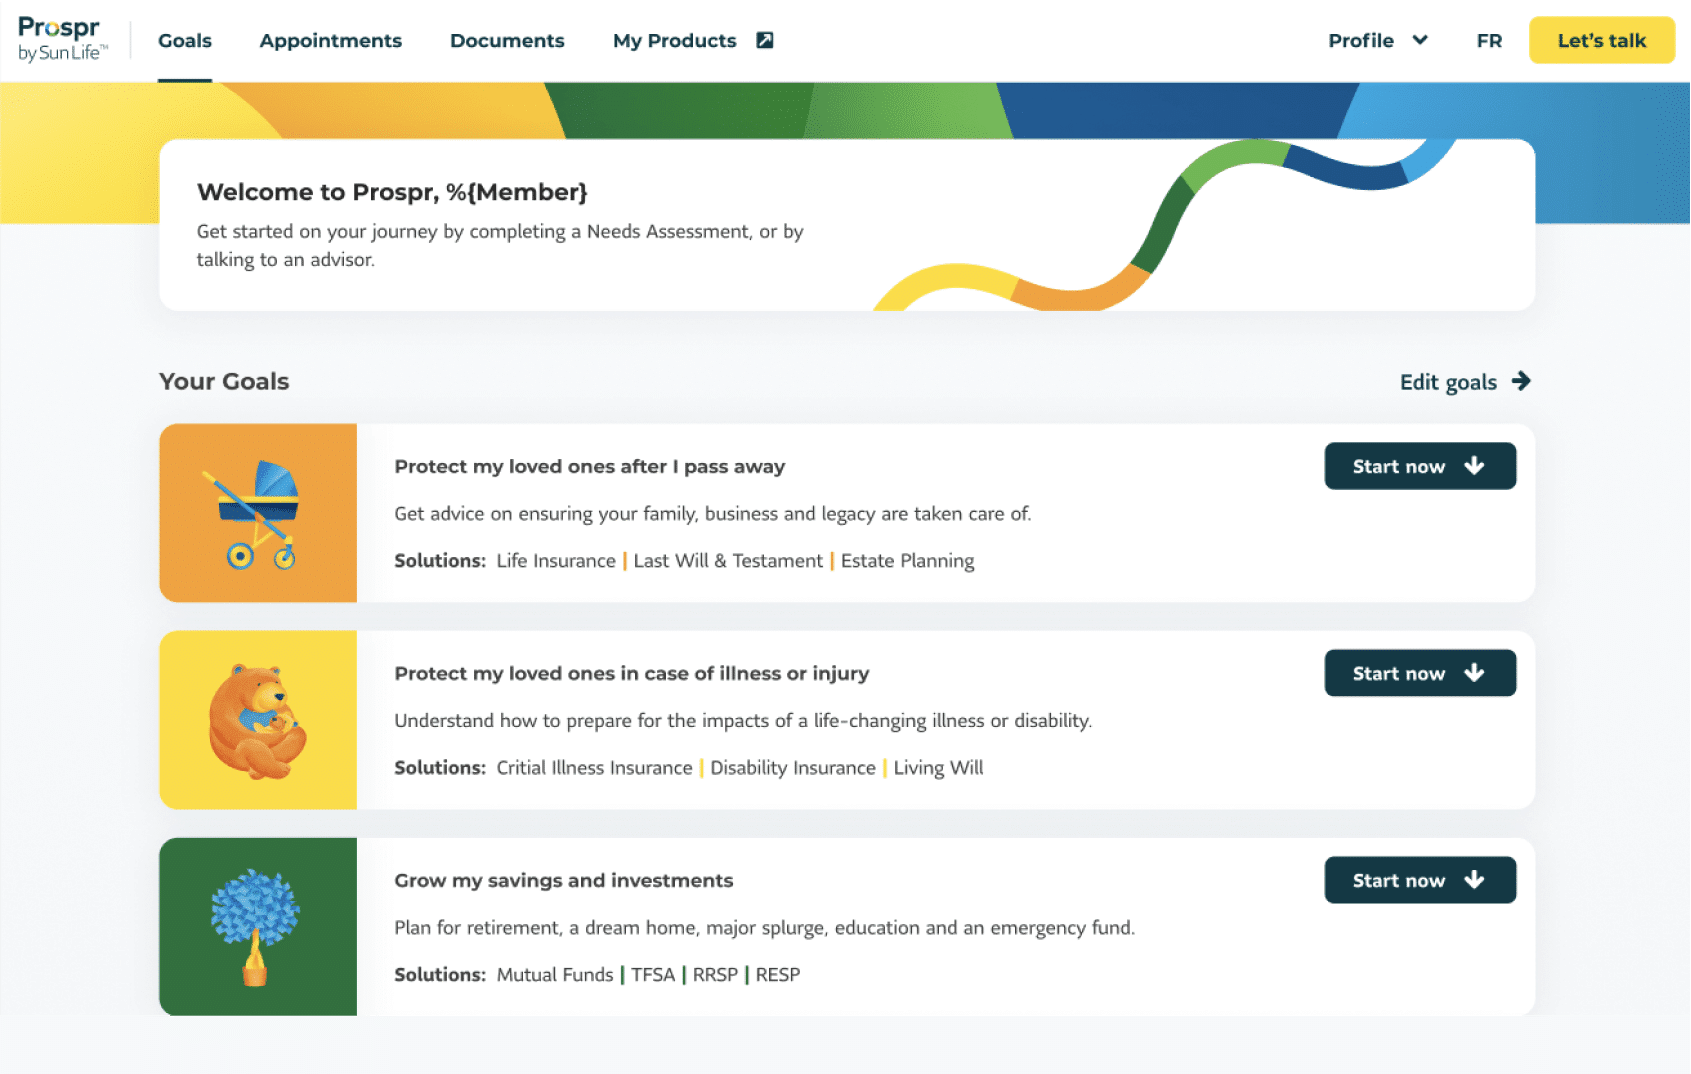The image size is (1691, 1074).
Task: Select 'Protect my loved ones after I pass away' title
Action: 590,467
